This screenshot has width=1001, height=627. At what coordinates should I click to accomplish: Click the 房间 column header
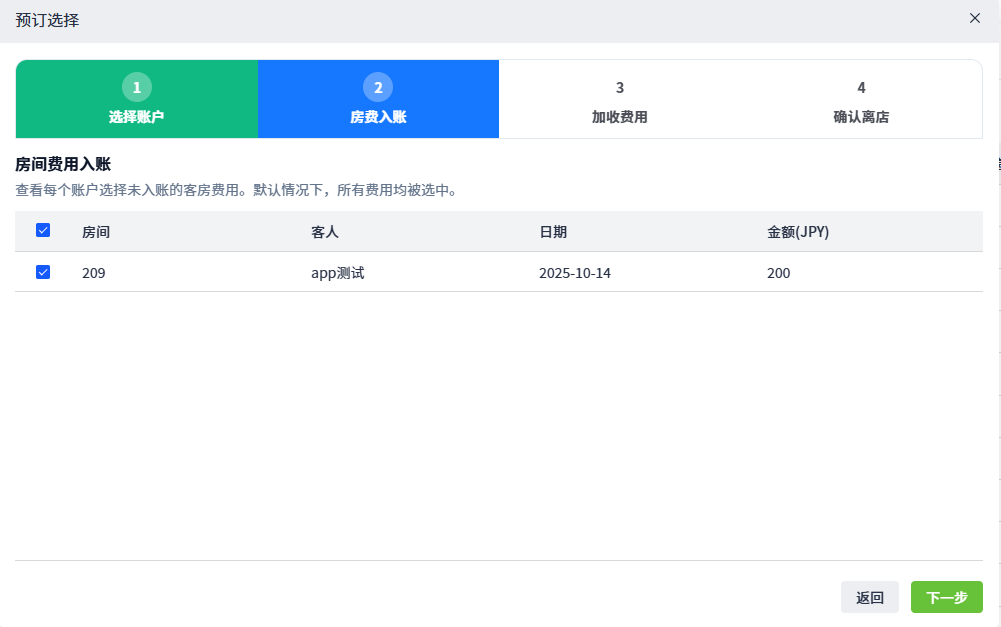pos(96,232)
